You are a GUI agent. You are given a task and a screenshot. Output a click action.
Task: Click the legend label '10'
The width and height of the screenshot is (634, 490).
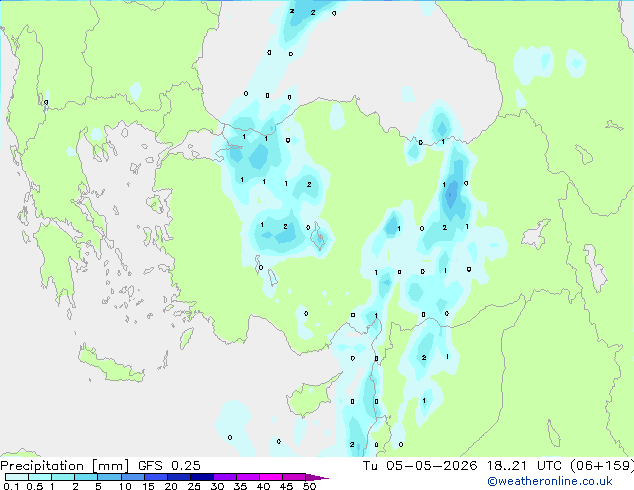click(125, 486)
